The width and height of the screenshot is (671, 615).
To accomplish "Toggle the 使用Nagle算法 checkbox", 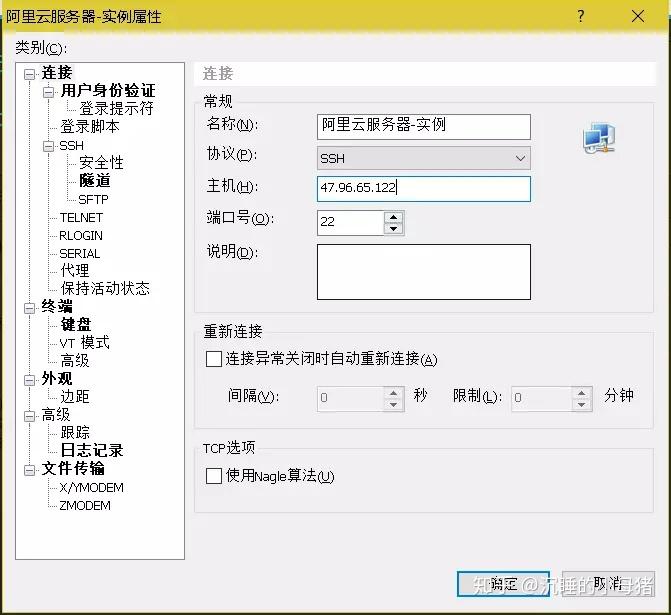I will tap(214, 475).
